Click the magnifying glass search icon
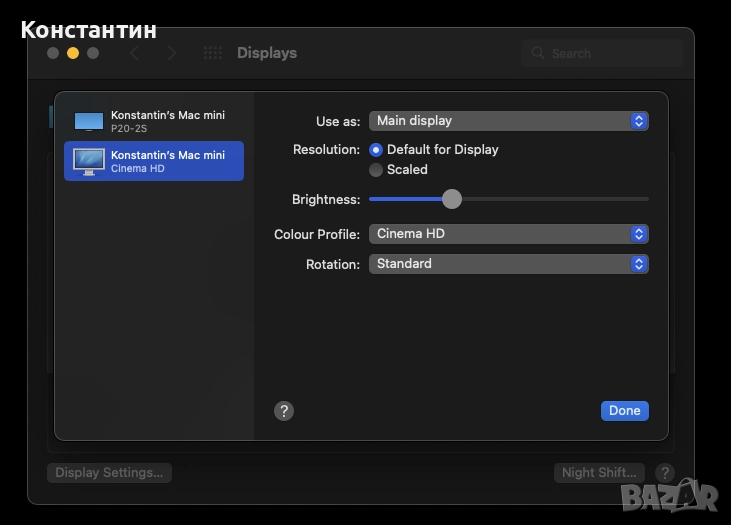The image size is (731, 525). point(538,53)
